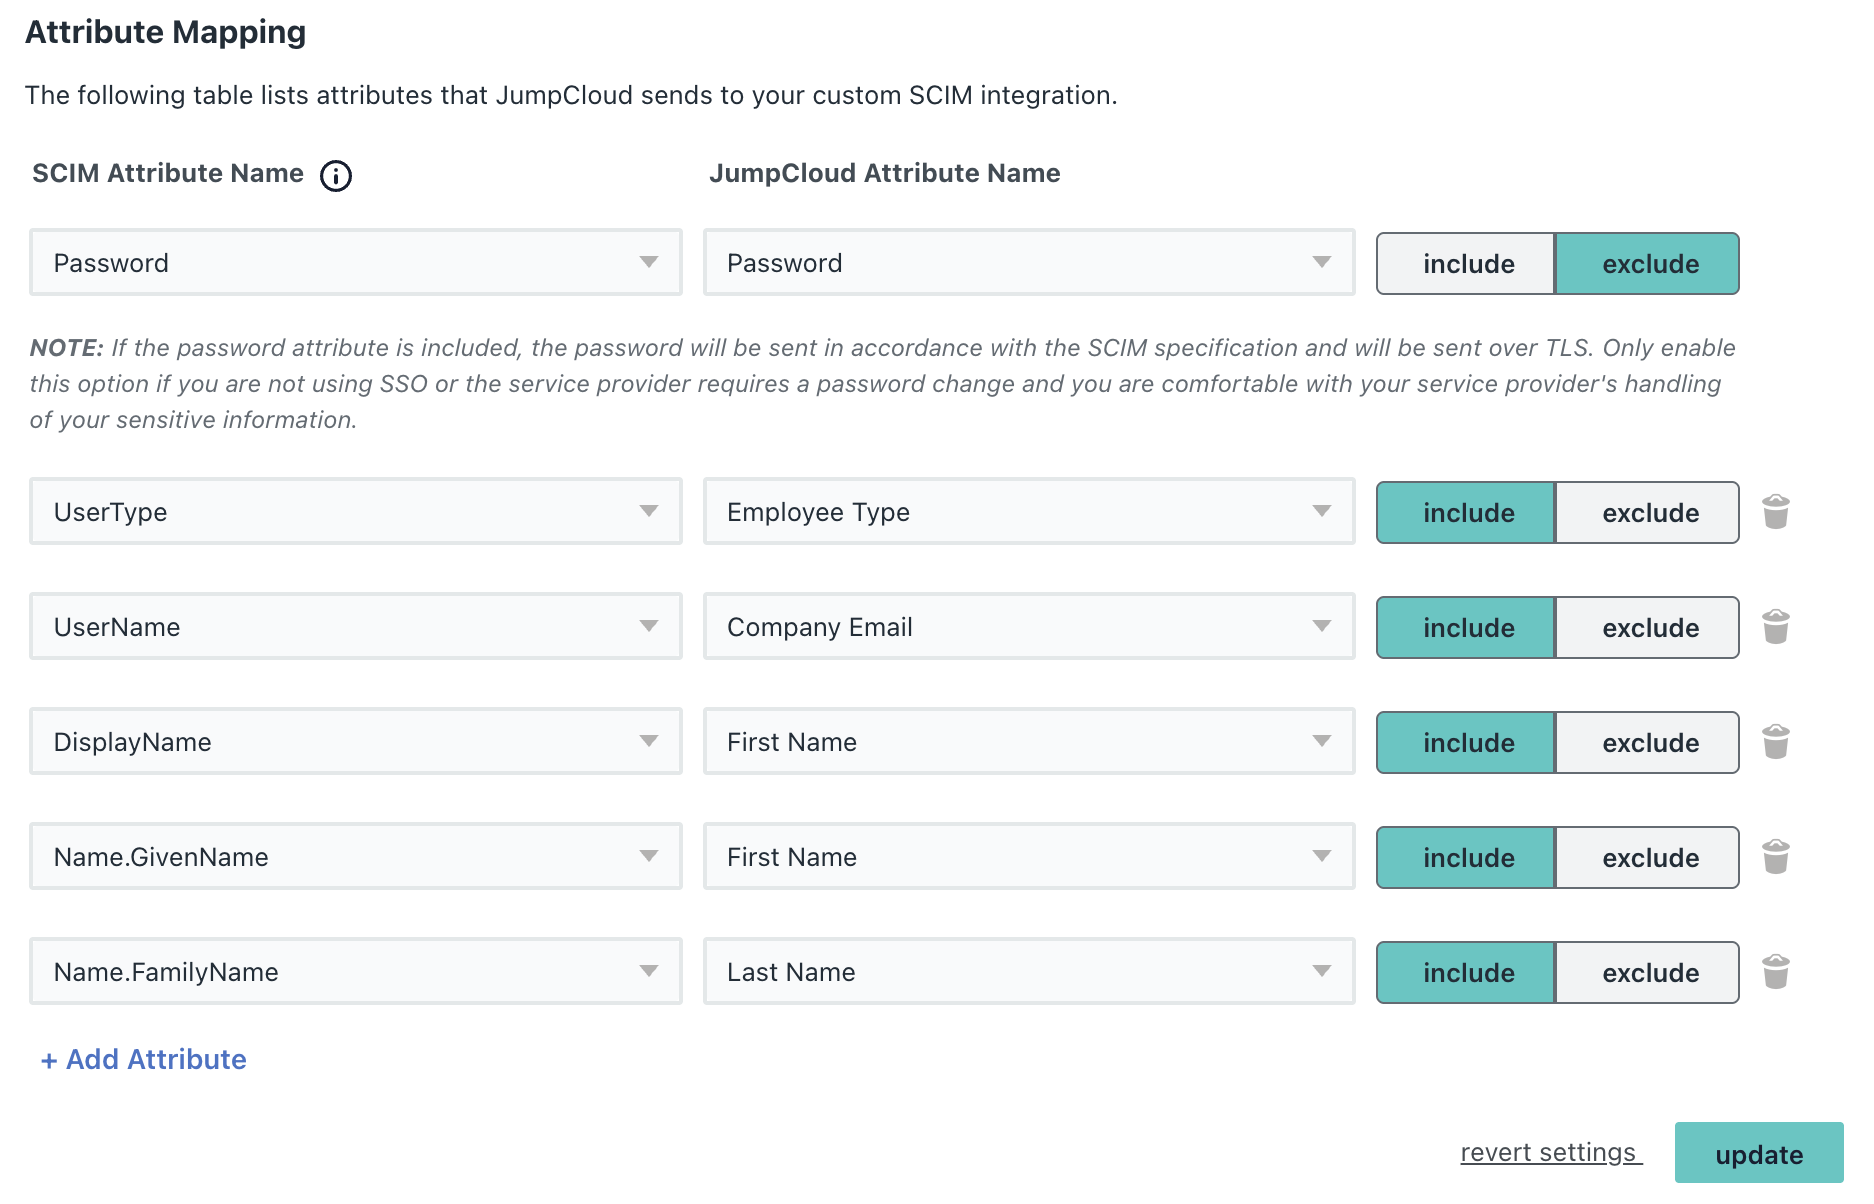Expand the Name.FamilyName SCIM dropdown
The image size is (1874, 1204).
(356, 971)
